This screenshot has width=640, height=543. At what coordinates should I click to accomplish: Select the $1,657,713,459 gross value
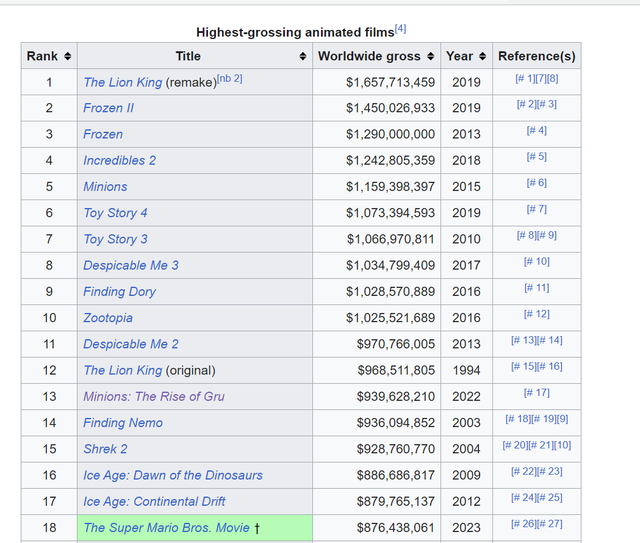390,82
